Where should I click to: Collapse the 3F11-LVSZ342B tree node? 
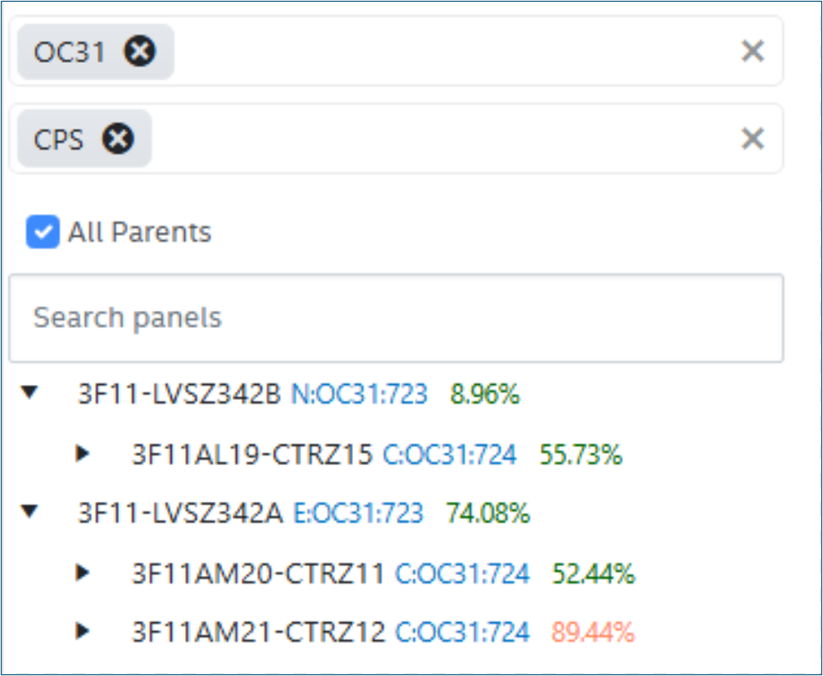[30, 394]
